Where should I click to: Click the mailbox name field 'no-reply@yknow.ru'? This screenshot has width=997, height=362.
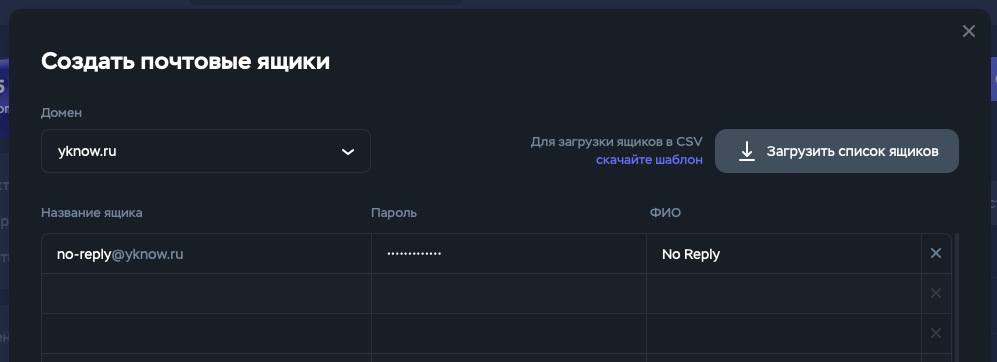pyautogui.click(x=207, y=254)
